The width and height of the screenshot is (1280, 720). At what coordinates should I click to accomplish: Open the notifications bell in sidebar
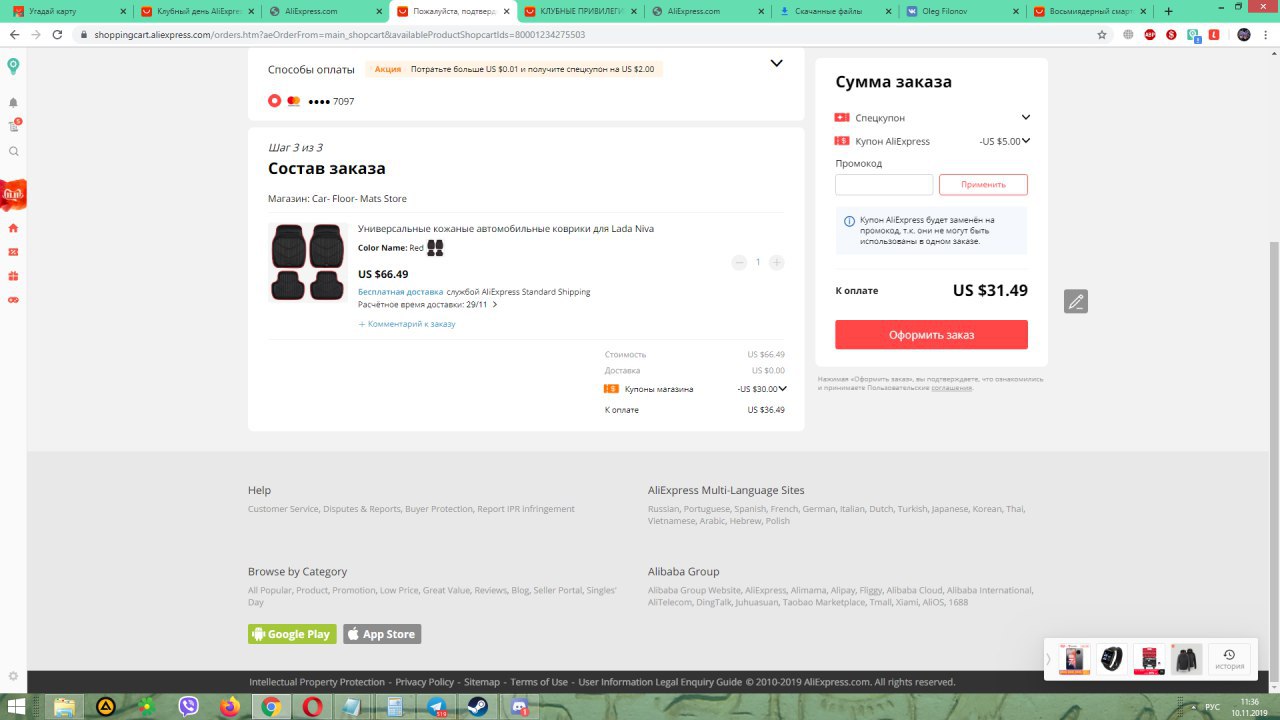click(x=13, y=102)
